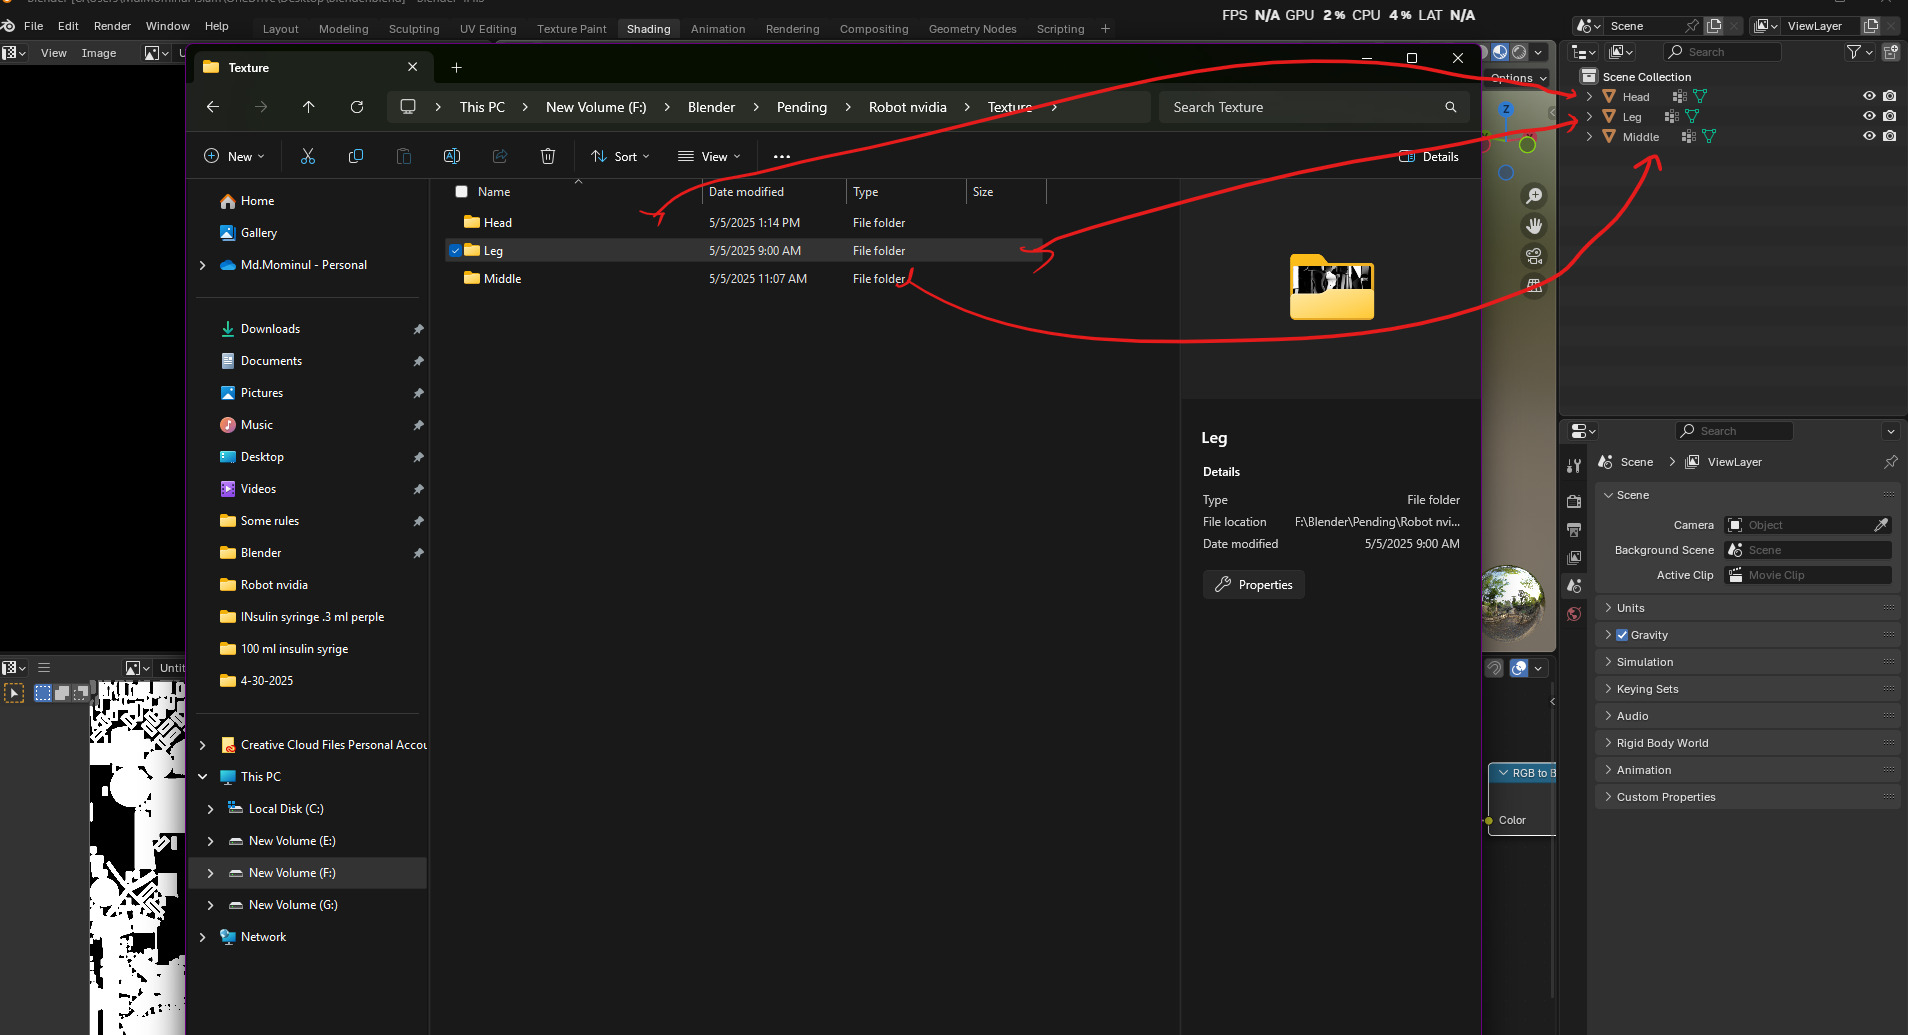Click the Leg folder preview thumbnail
Image resolution: width=1908 pixels, height=1035 pixels.
pyautogui.click(x=1331, y=287)
